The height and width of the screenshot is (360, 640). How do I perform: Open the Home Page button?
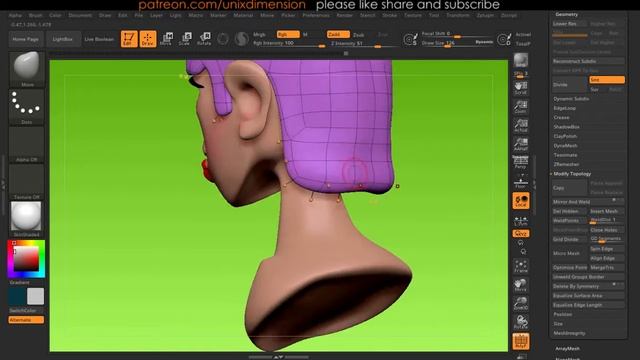[25, 39]
